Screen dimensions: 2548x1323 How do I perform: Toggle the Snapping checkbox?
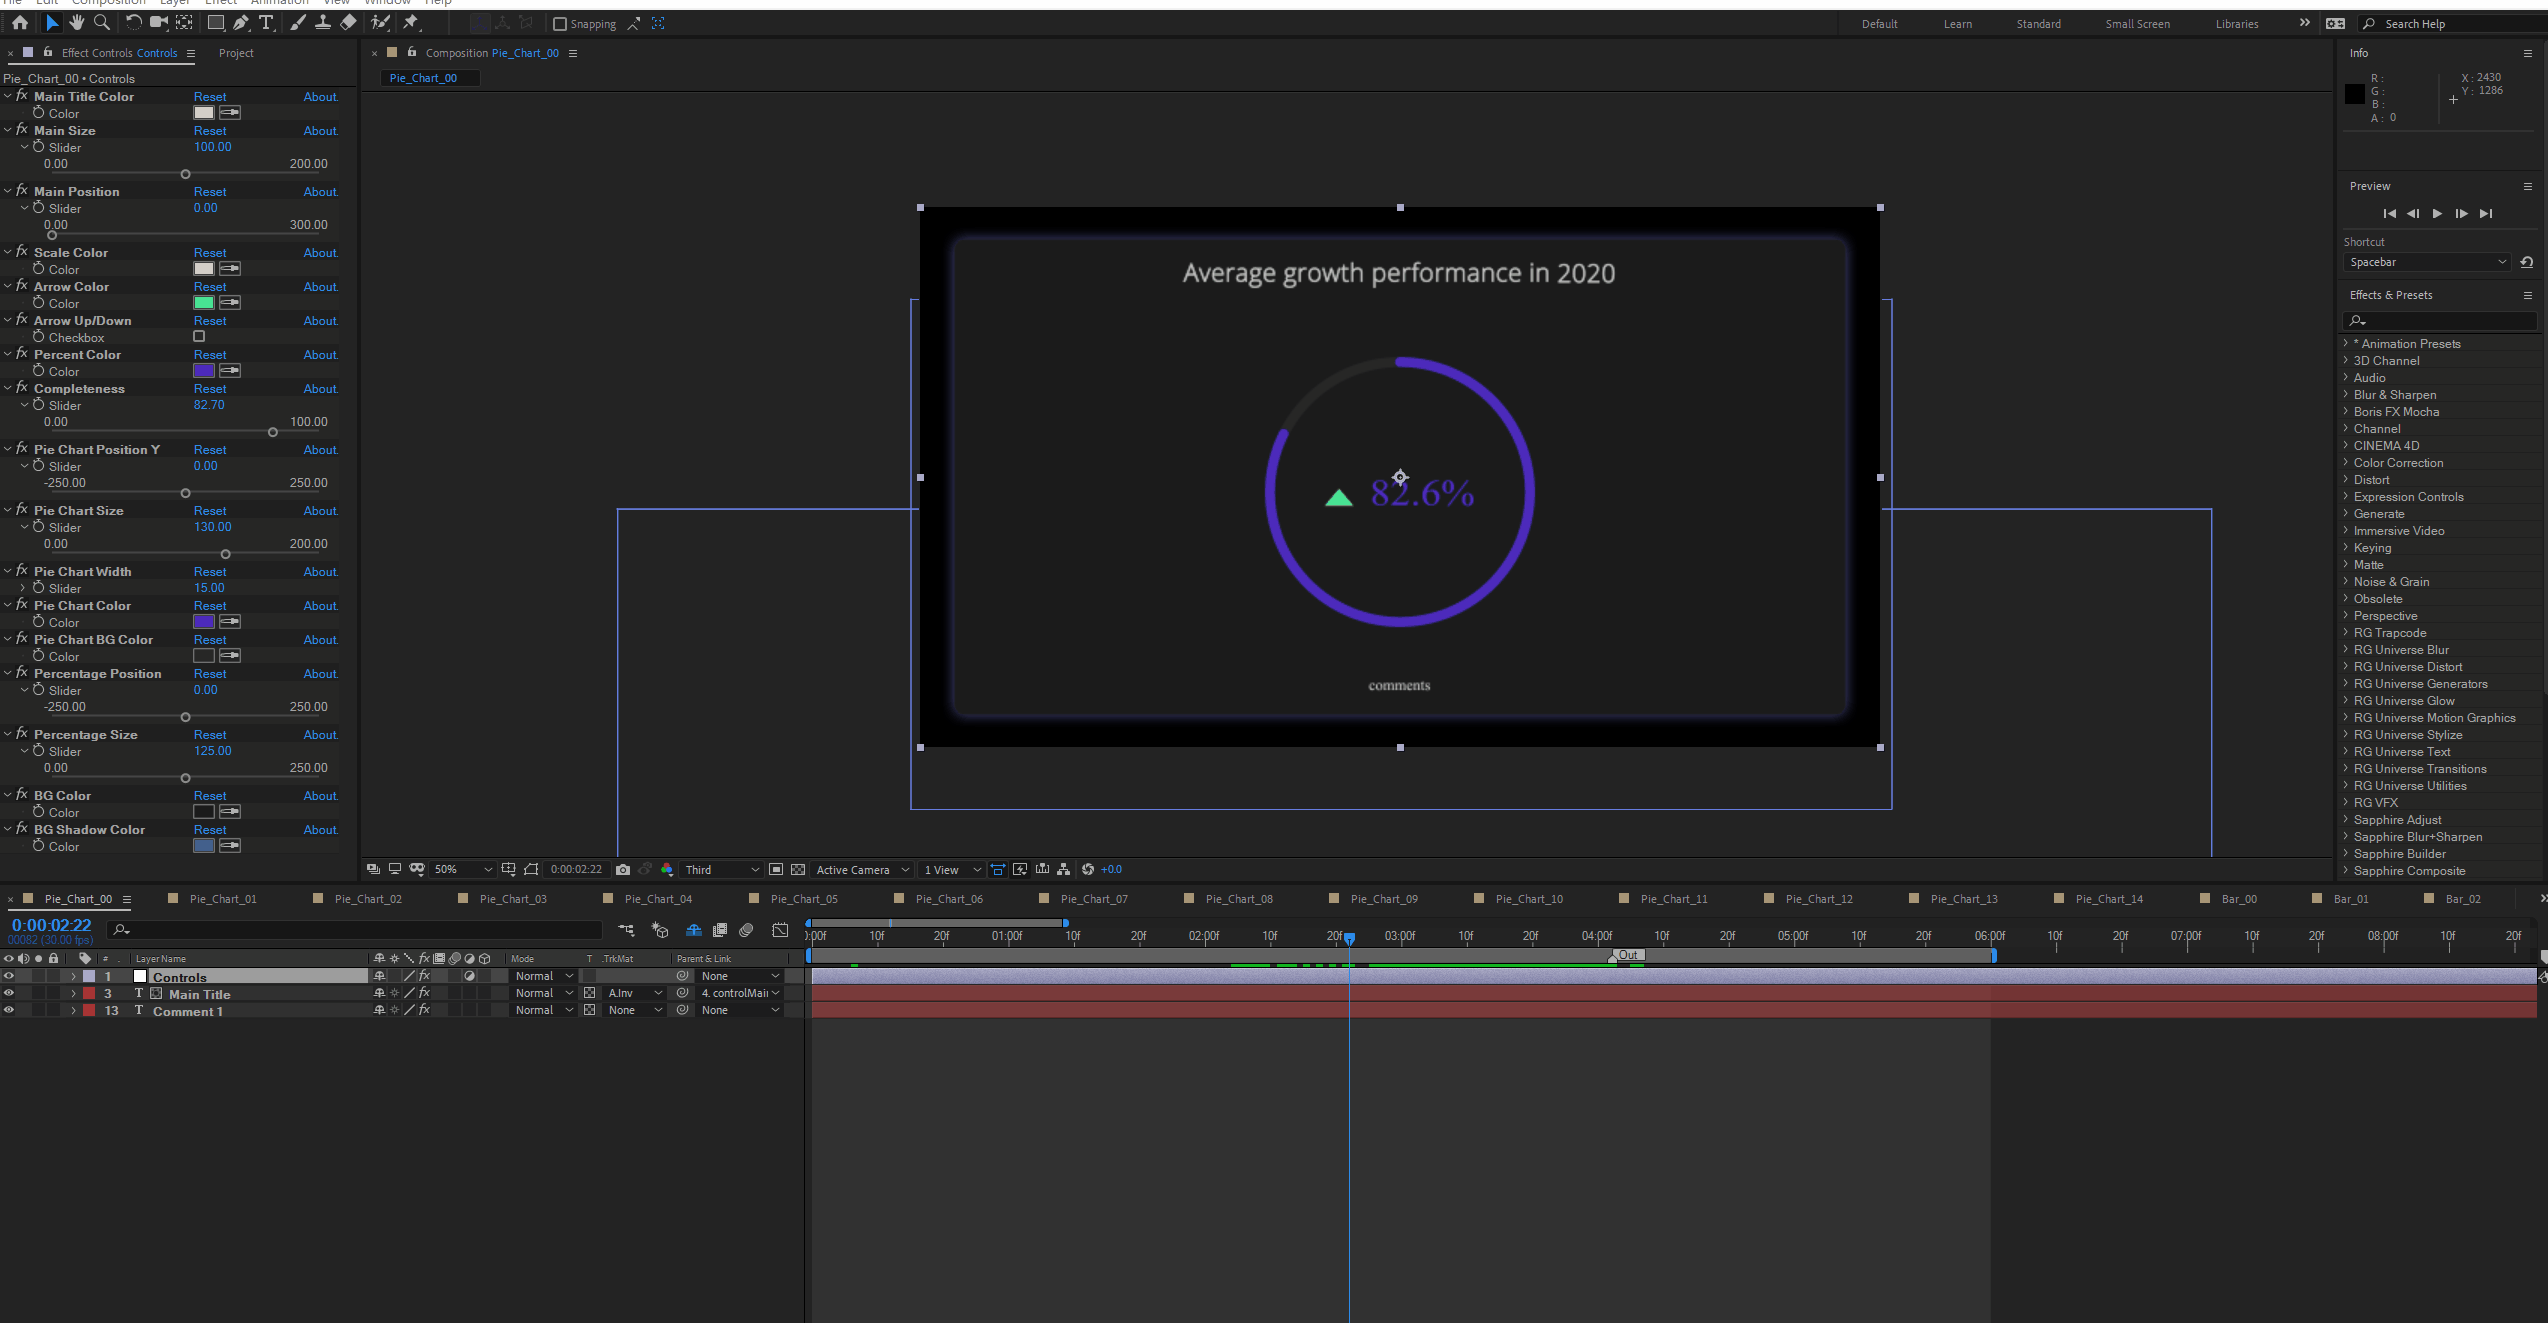560,24
